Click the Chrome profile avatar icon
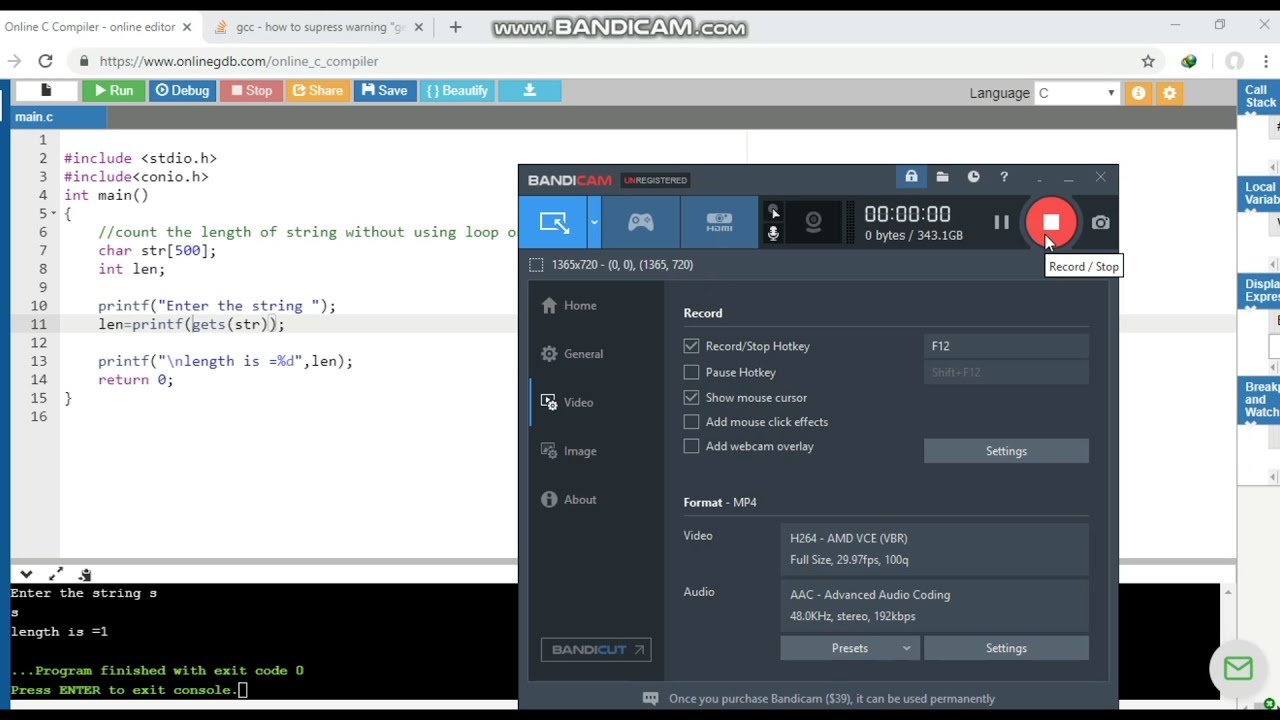This screenshot has height=720, width=1280. tap(1234, 61)
